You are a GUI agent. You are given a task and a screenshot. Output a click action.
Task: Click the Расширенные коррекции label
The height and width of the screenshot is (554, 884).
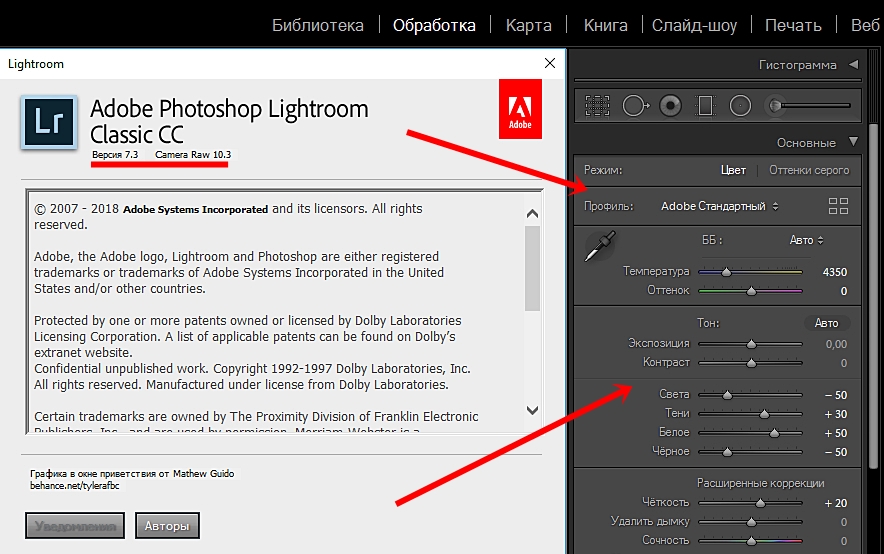[x=760, y=483]
